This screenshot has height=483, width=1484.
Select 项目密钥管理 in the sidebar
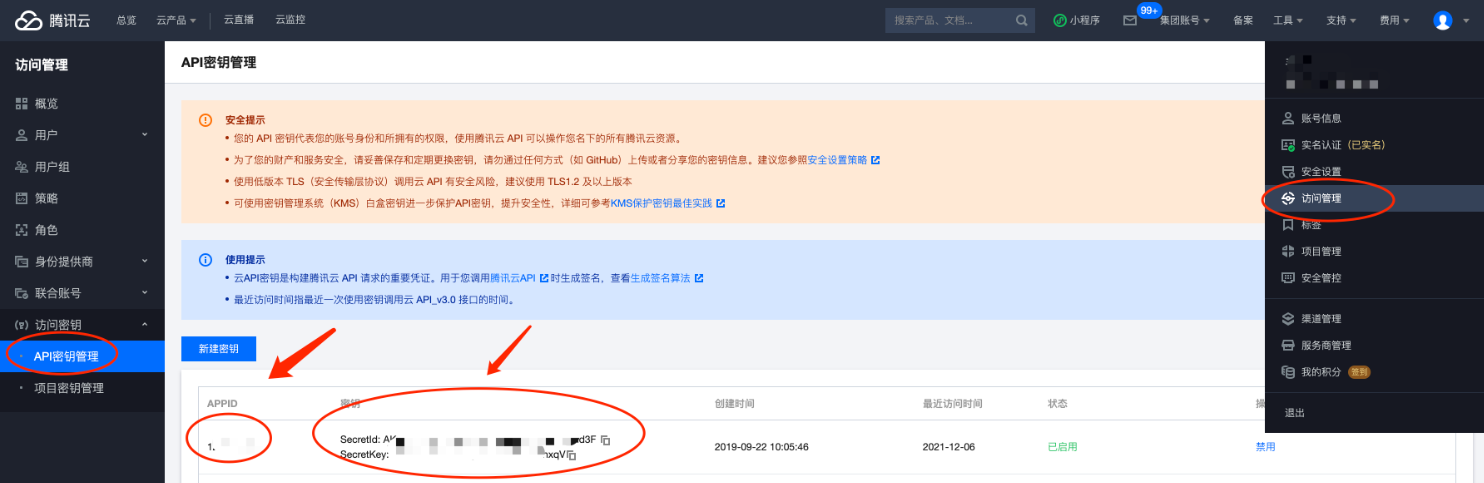click(x=68, y=388)
